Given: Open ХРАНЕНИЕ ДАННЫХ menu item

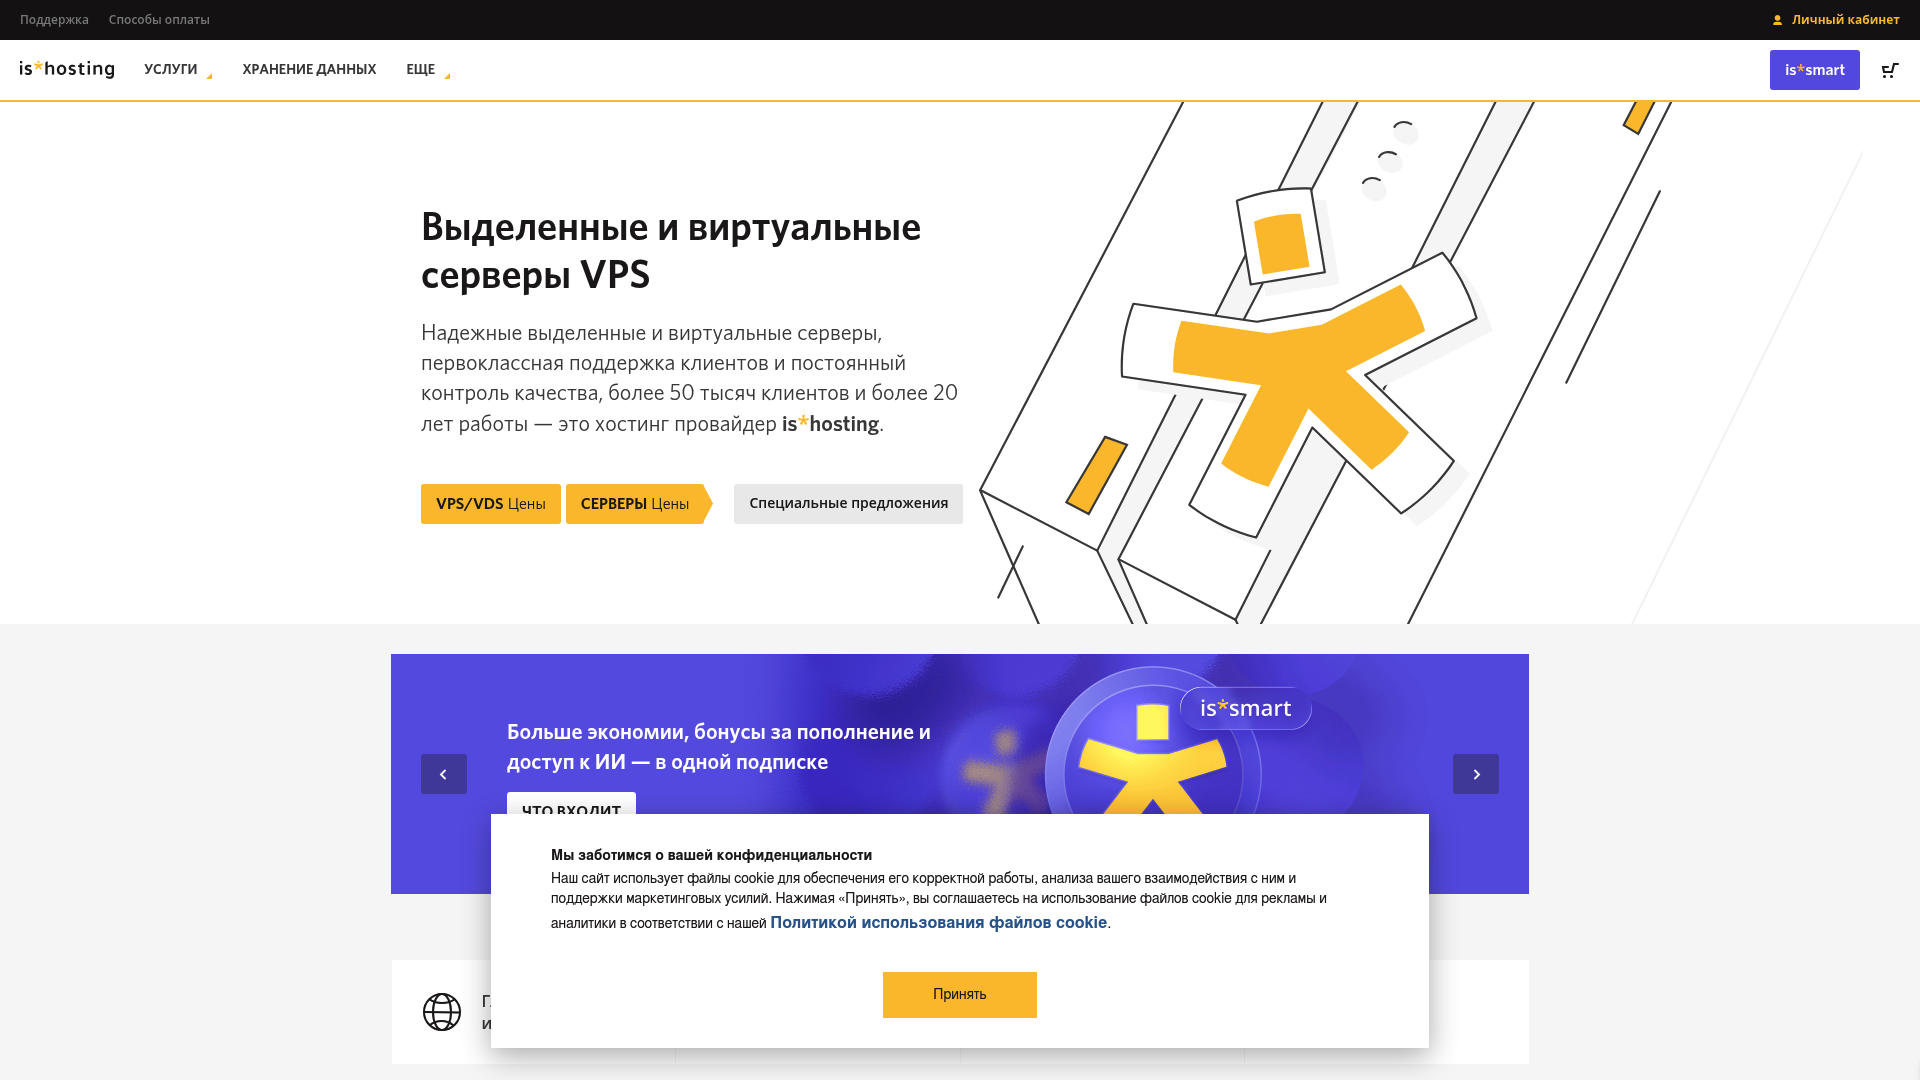Looking at the screenshot, I should point(309,70).
